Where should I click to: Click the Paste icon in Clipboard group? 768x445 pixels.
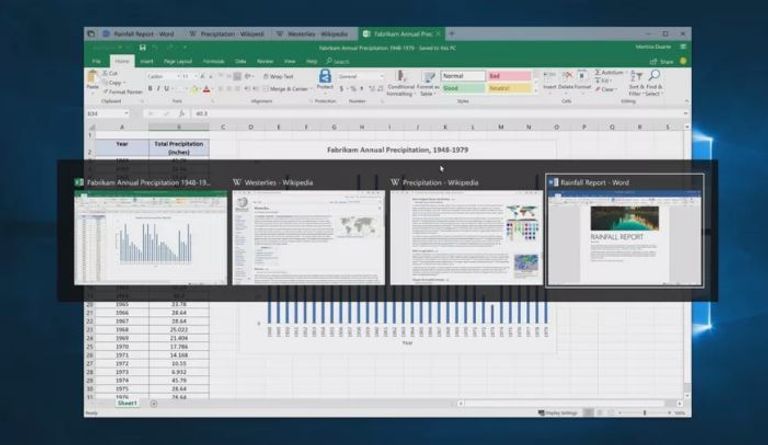(93, 82)
